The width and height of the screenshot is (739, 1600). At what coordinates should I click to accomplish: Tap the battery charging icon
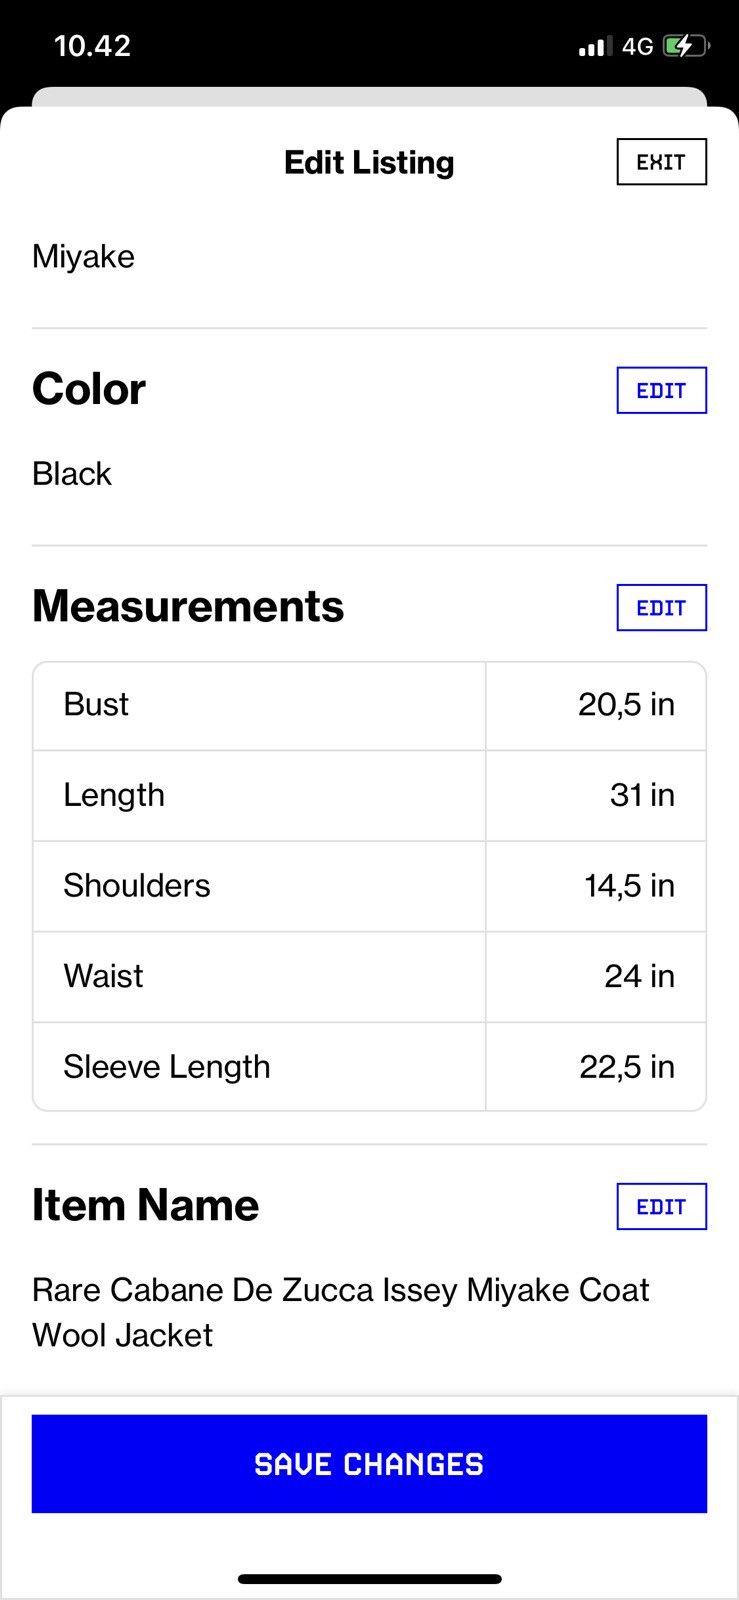(686, 46)
